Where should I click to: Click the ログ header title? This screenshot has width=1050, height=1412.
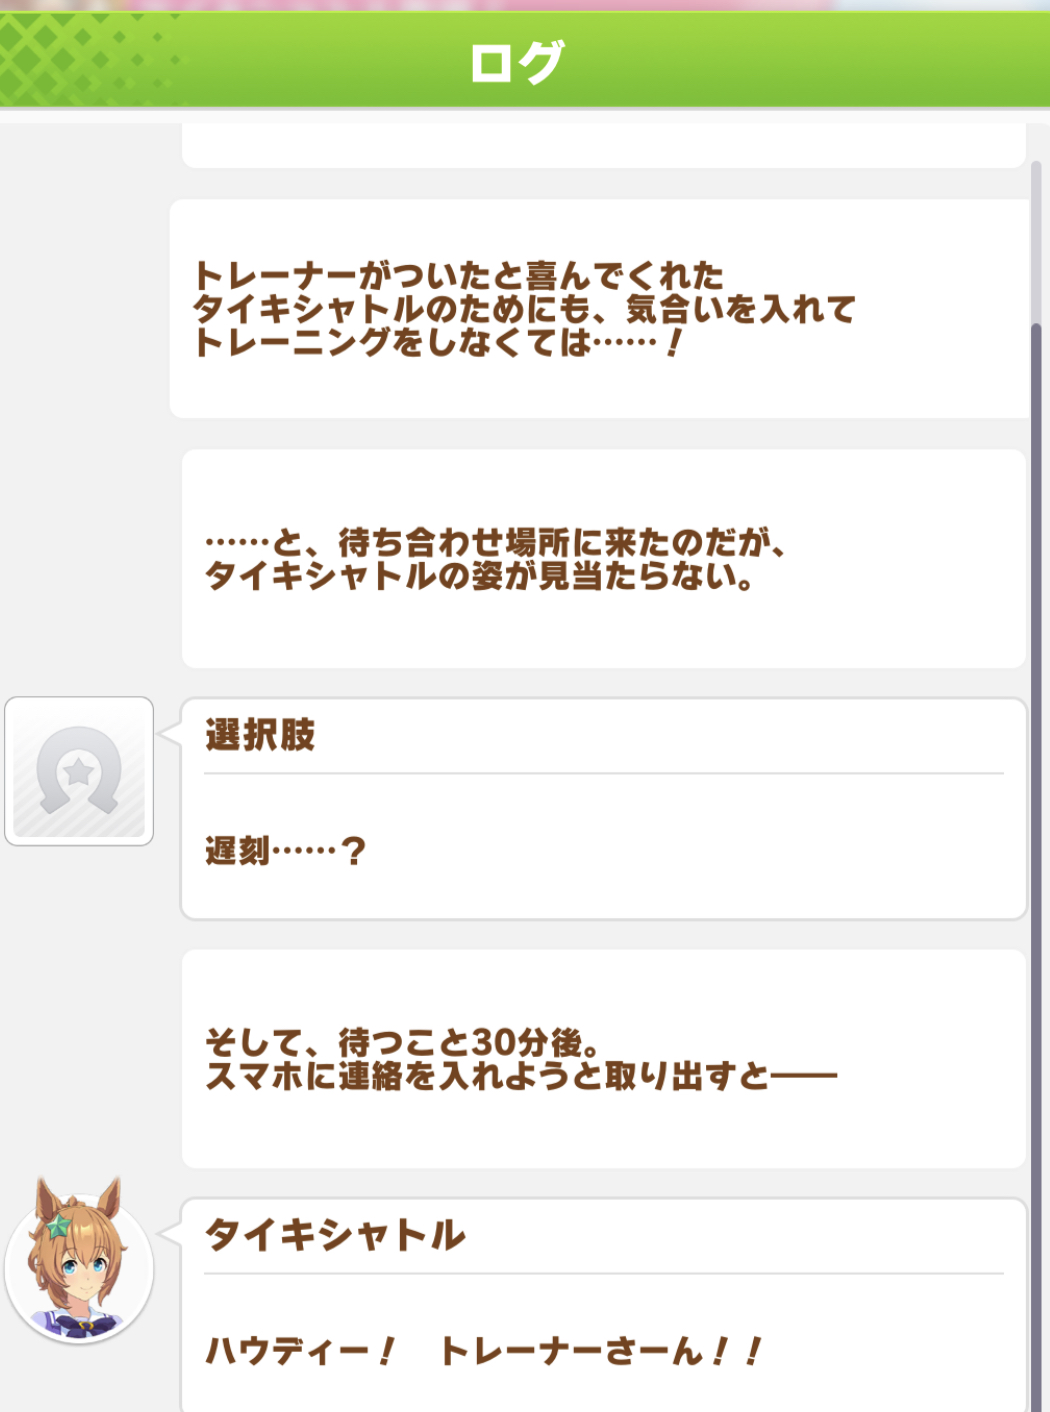pyautogui.click(x=517, y=62)
